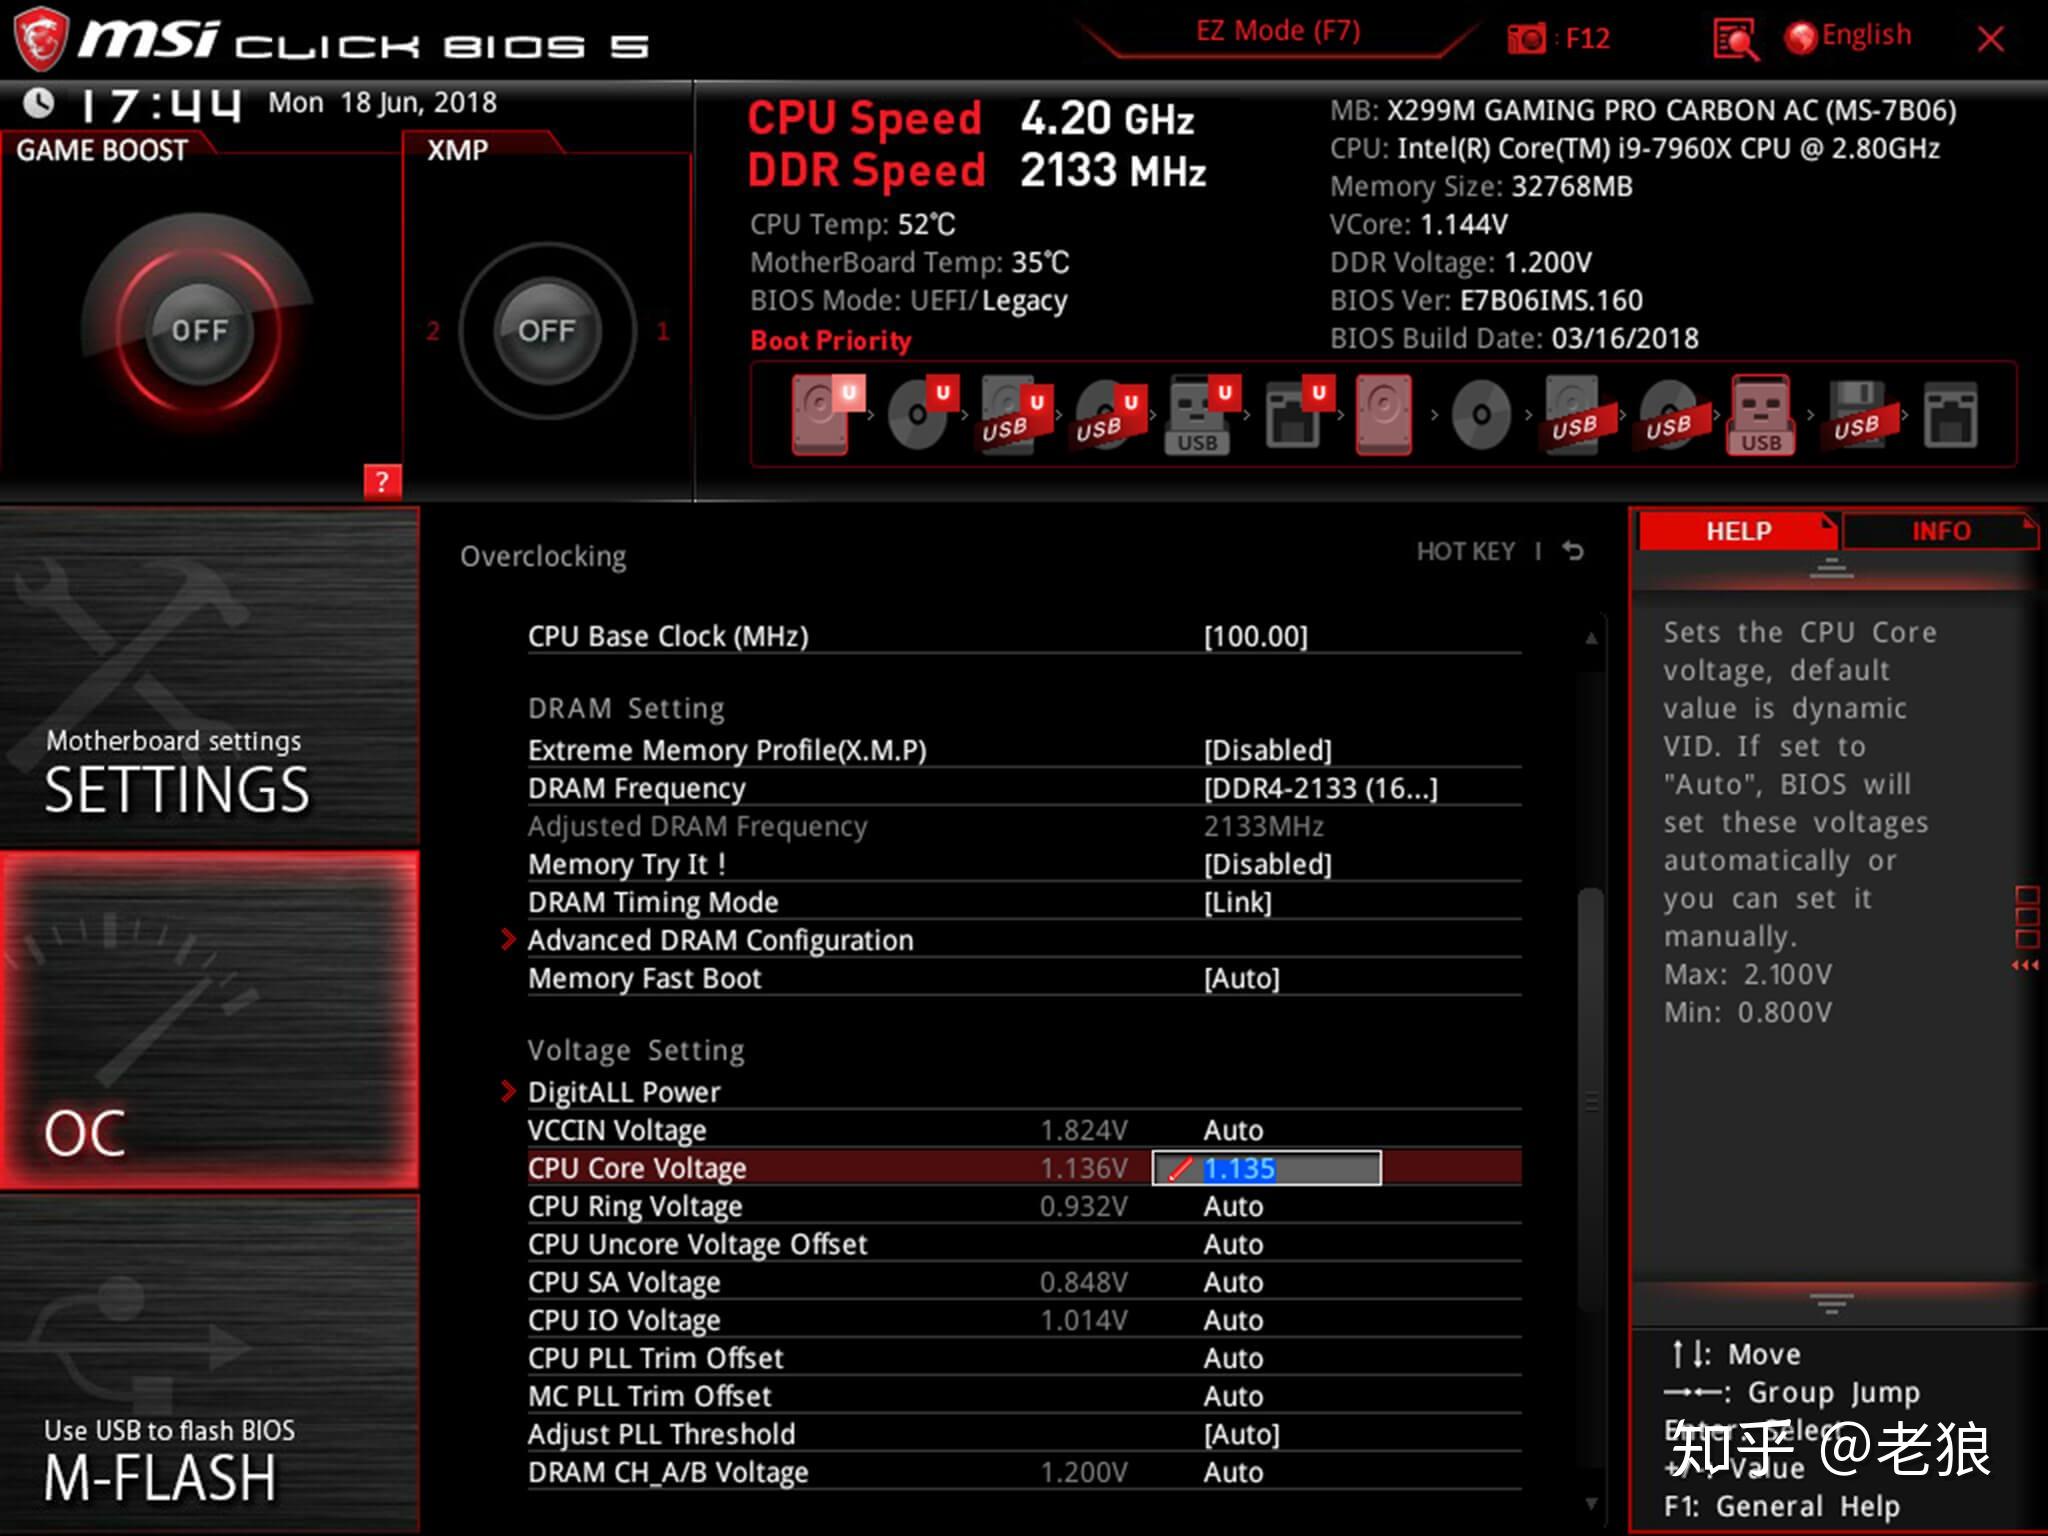Change language via English label
The width and height of the screenshot is (2048, 1536).
click(x=1866, y=35)
